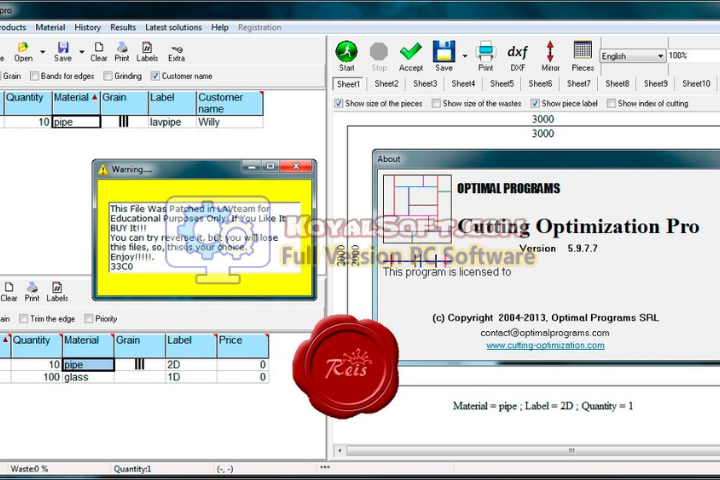Switch to the Sheet9 tab
The image size is (720, 480).
pos(656,84)
